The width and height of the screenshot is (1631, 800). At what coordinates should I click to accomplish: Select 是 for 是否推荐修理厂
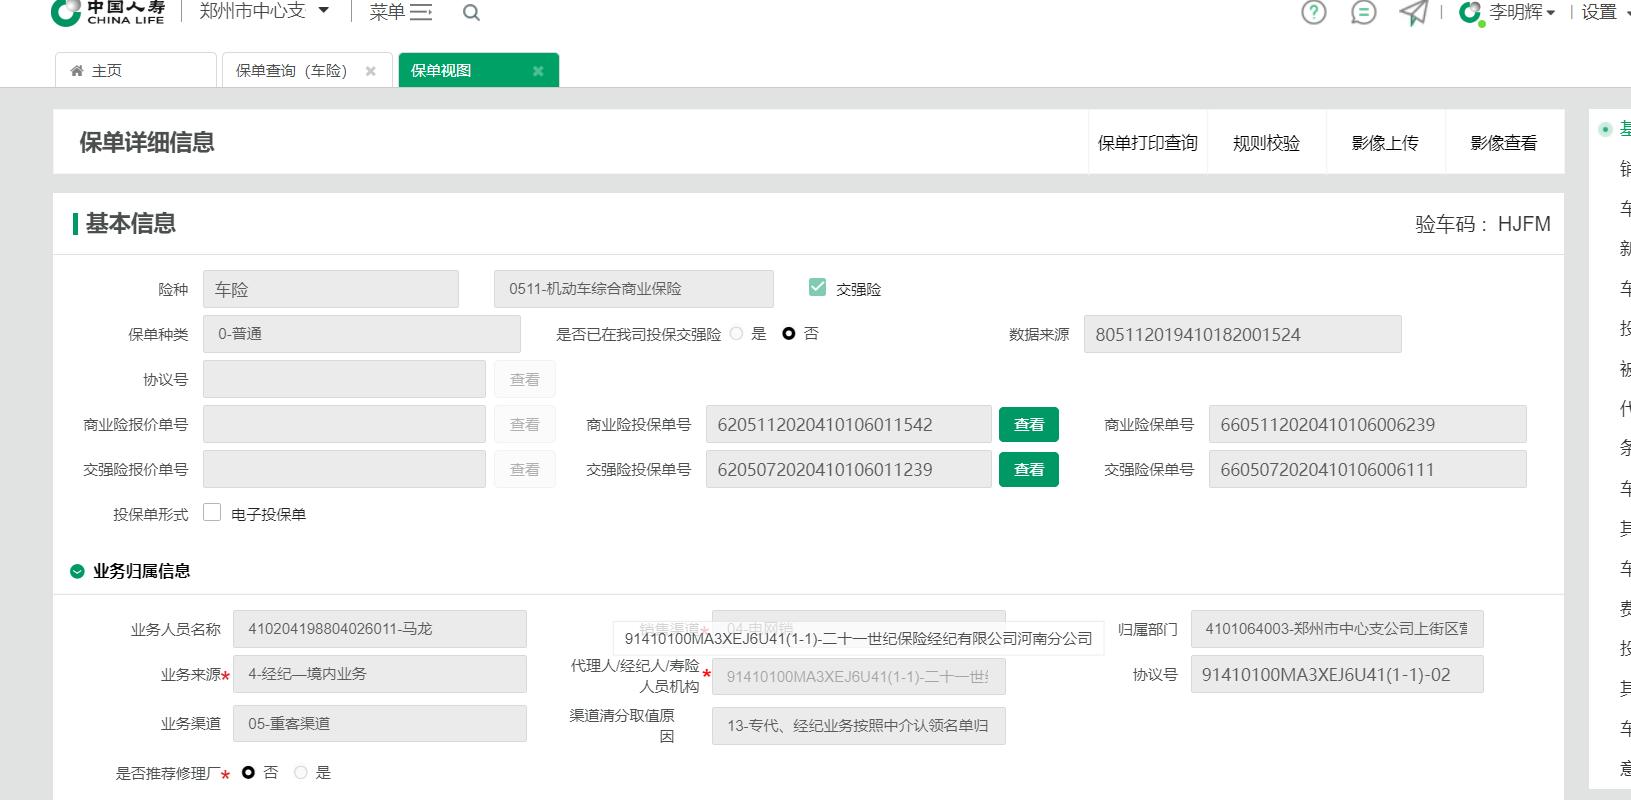point(301,772)
